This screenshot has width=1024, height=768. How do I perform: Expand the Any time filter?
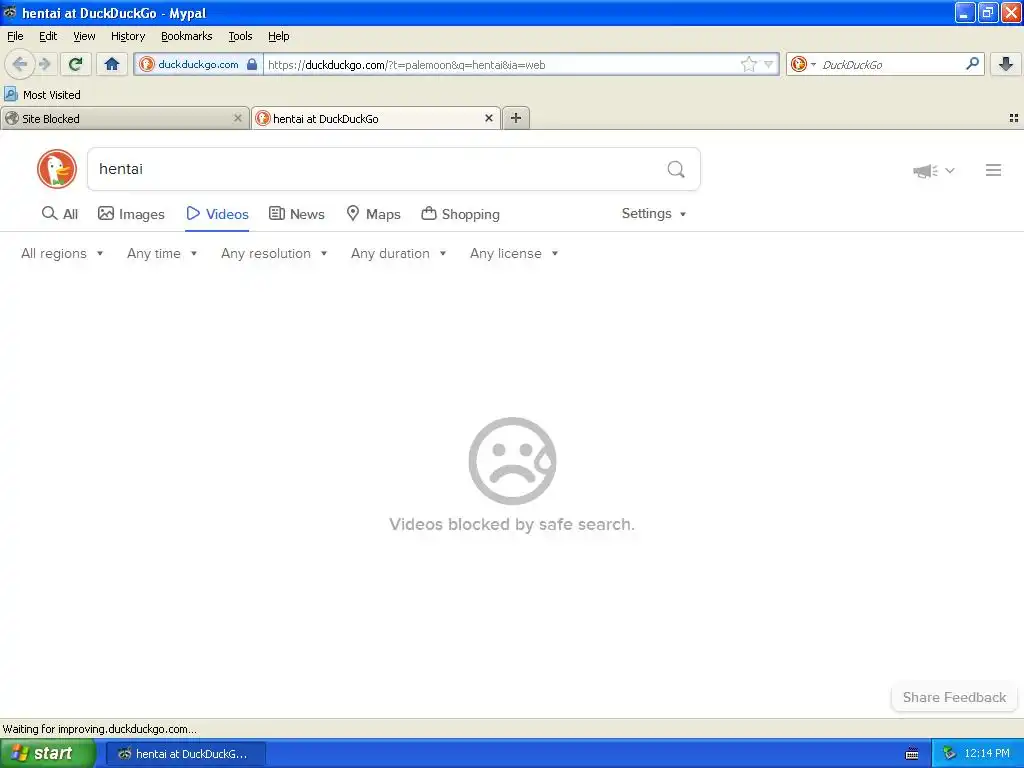click(162, 253)
